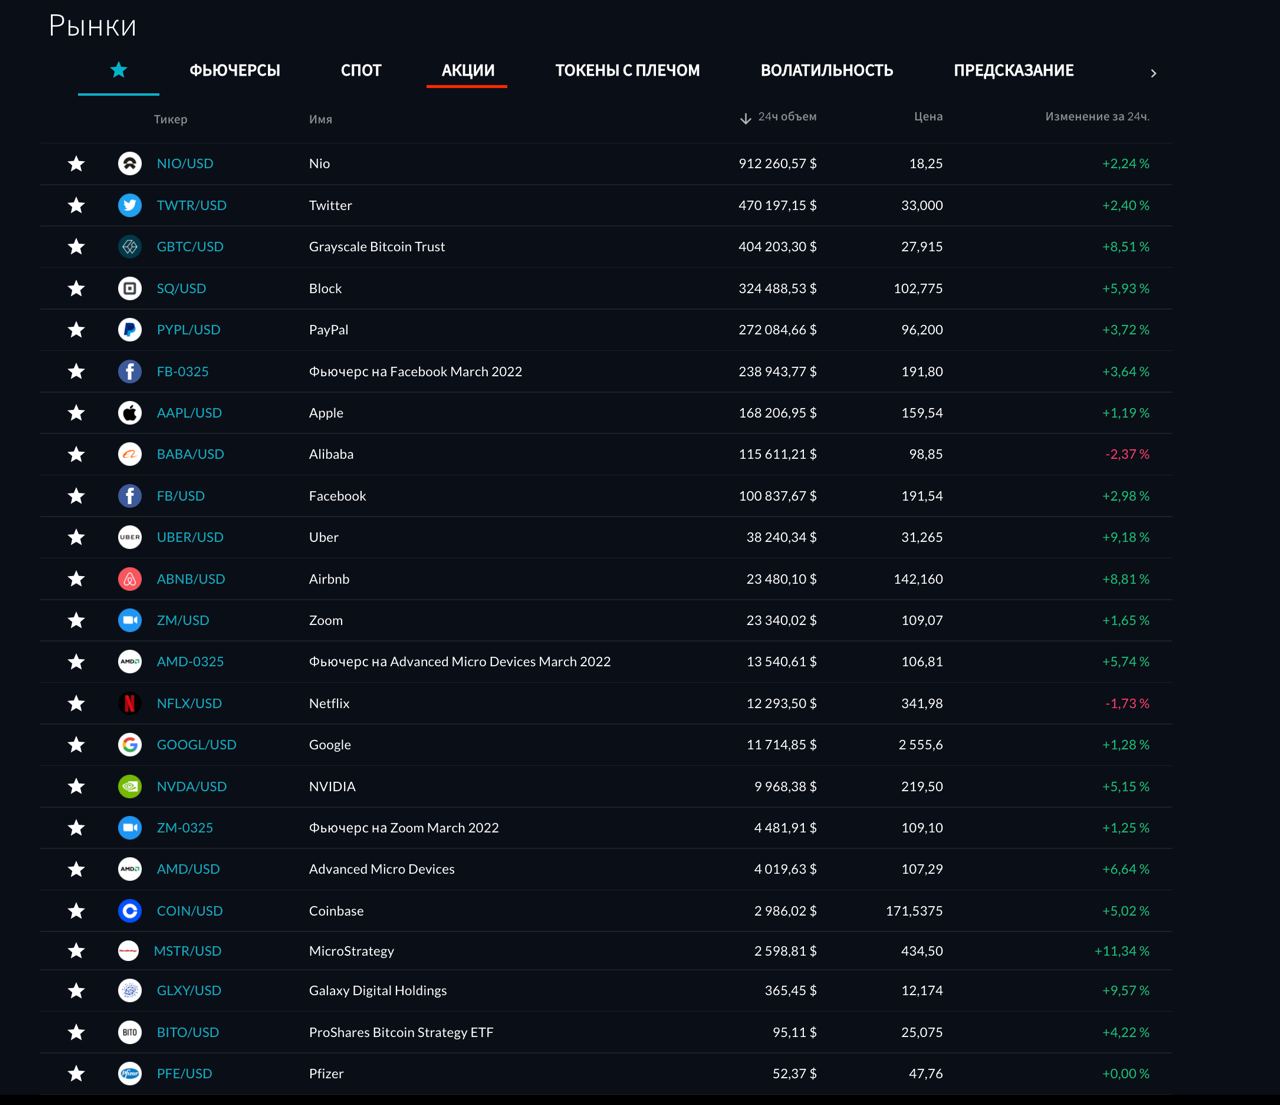Screen dimensions: 1280x1105
Task: Open the MSTR/USD ticker link
Action: click(x=187, y=950)
